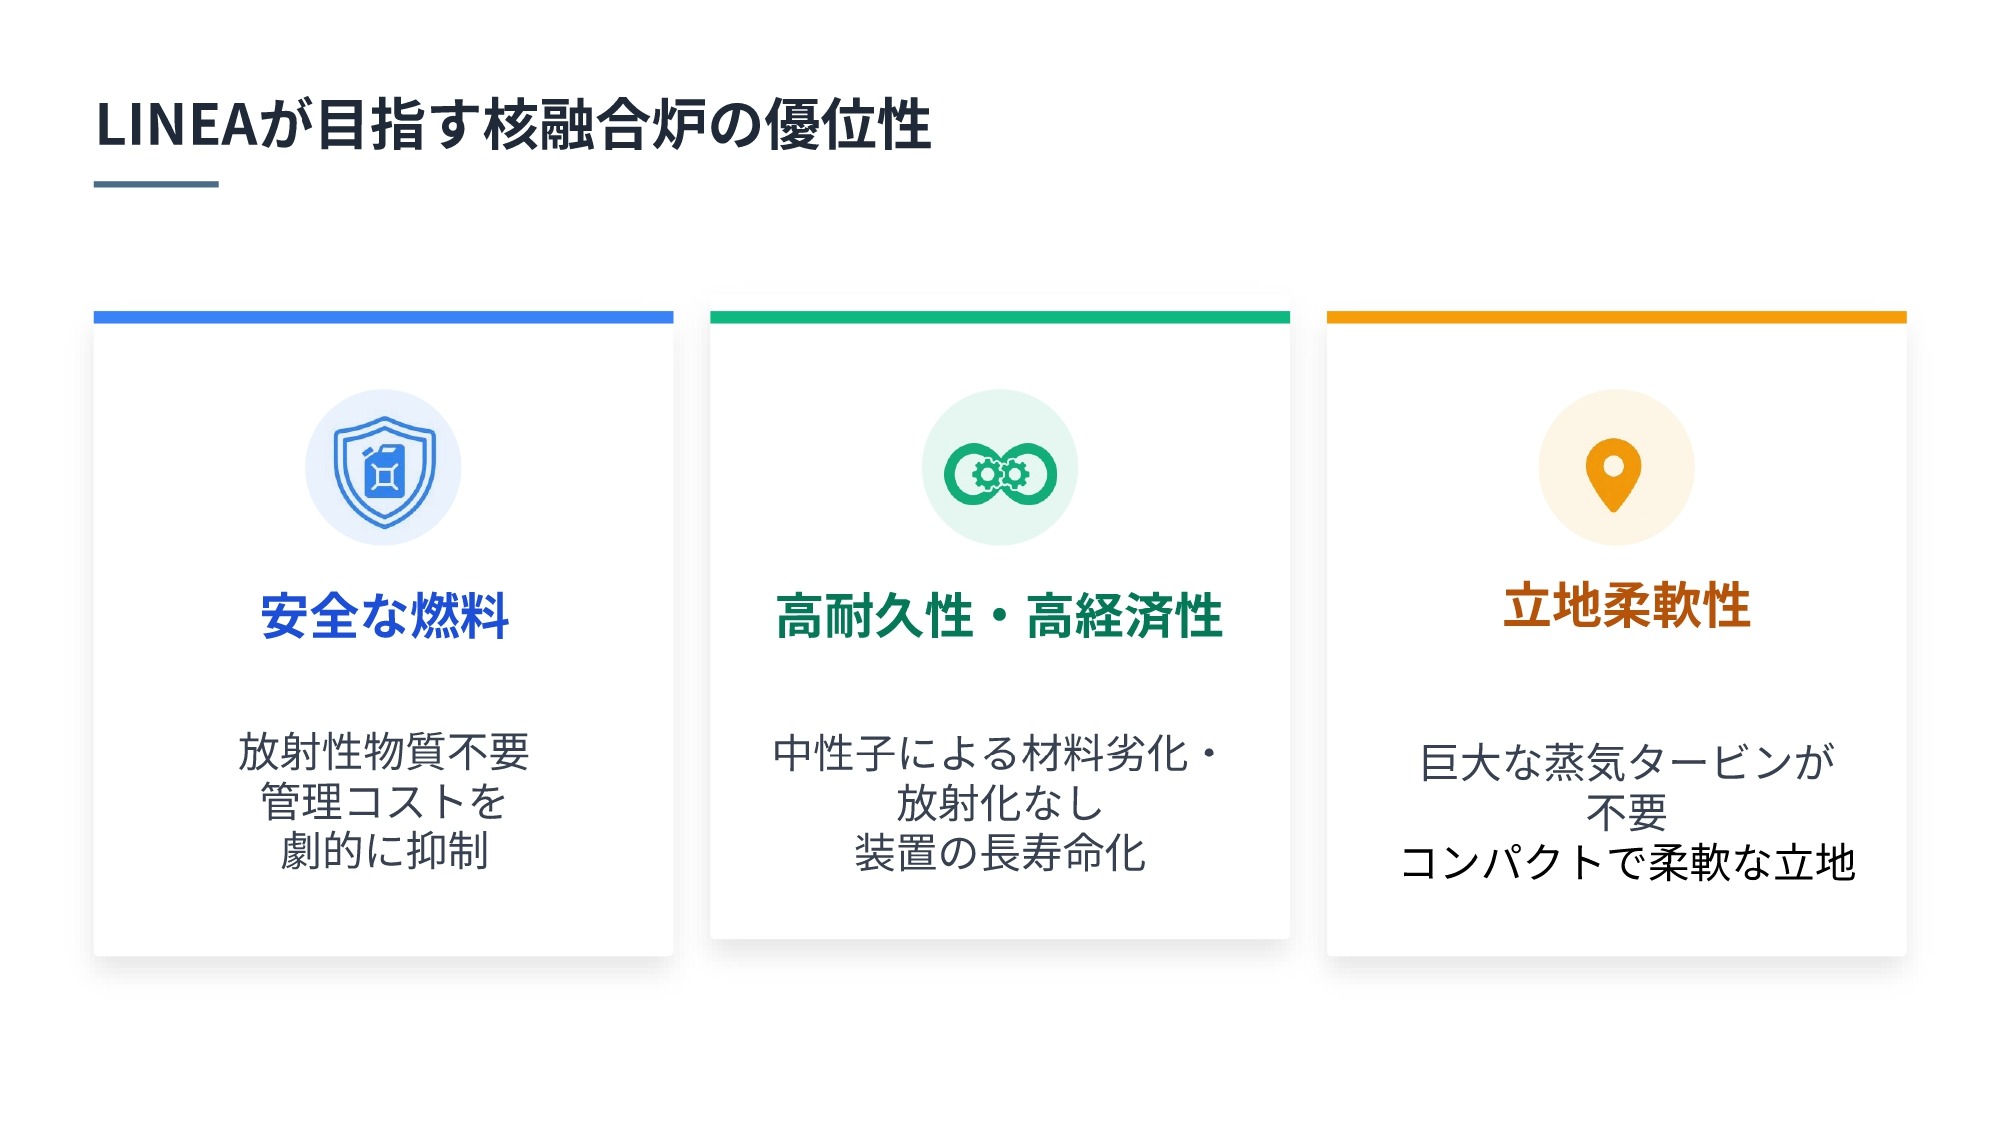The height and width of the screenshot is (1125, 2000).
Task: Select the 安全な燃料 card heading
Action: click(x=385, y=615)
